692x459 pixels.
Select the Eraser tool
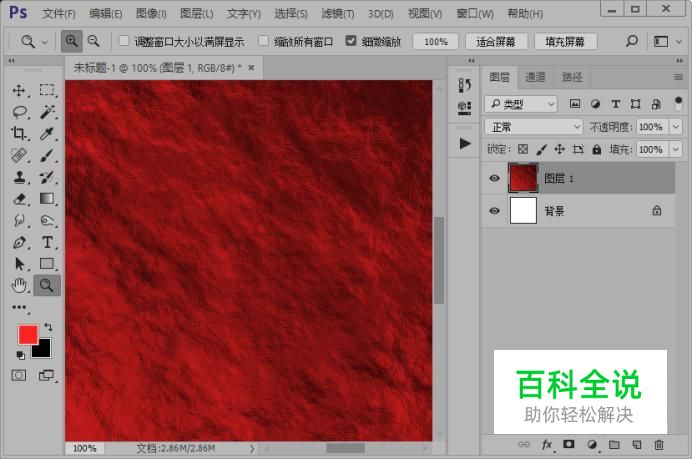[19, 199]
